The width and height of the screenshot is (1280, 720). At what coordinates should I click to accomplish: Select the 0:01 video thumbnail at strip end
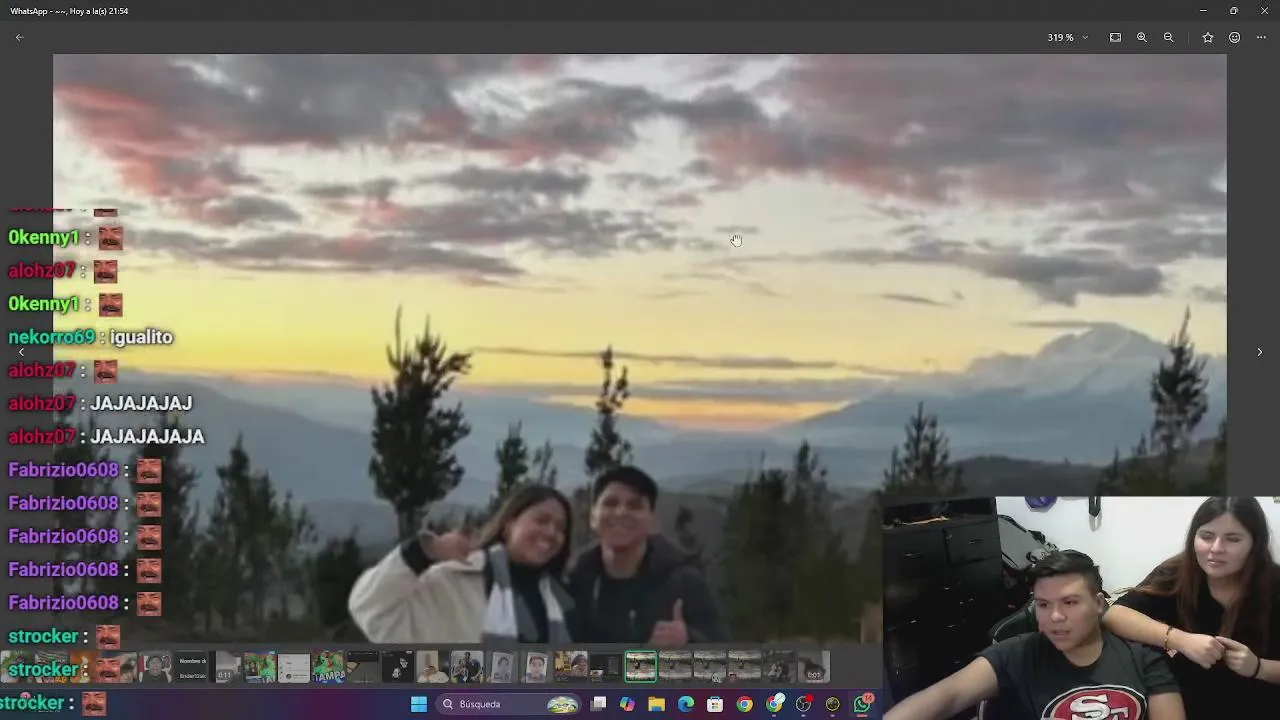[x=813, y=667]
